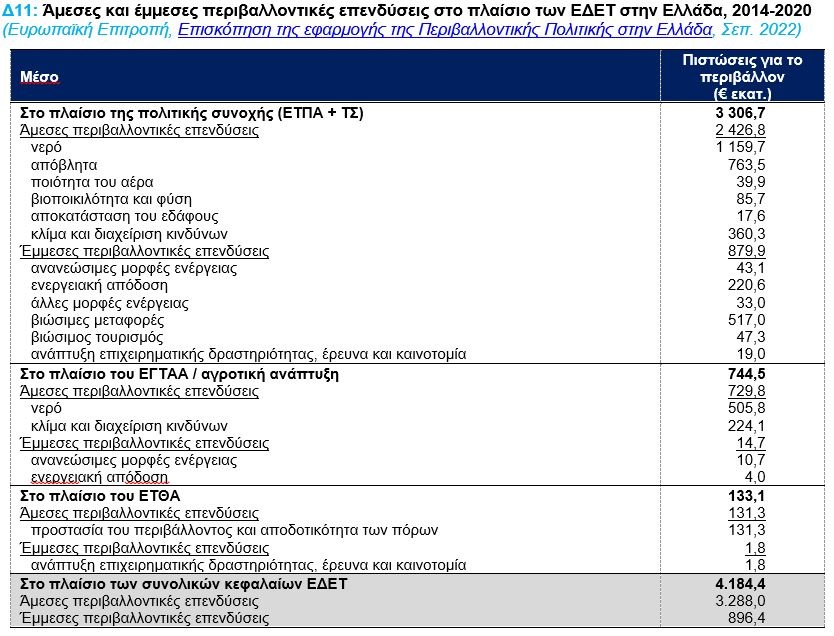Image resolution: width=834 pixels, height=636 pixels.
Task: Select the row 'Στο πλαίσιο των συνολικών κεφαλαίων ΕΔΕΤ'
Action: click(x=417, y=584)
